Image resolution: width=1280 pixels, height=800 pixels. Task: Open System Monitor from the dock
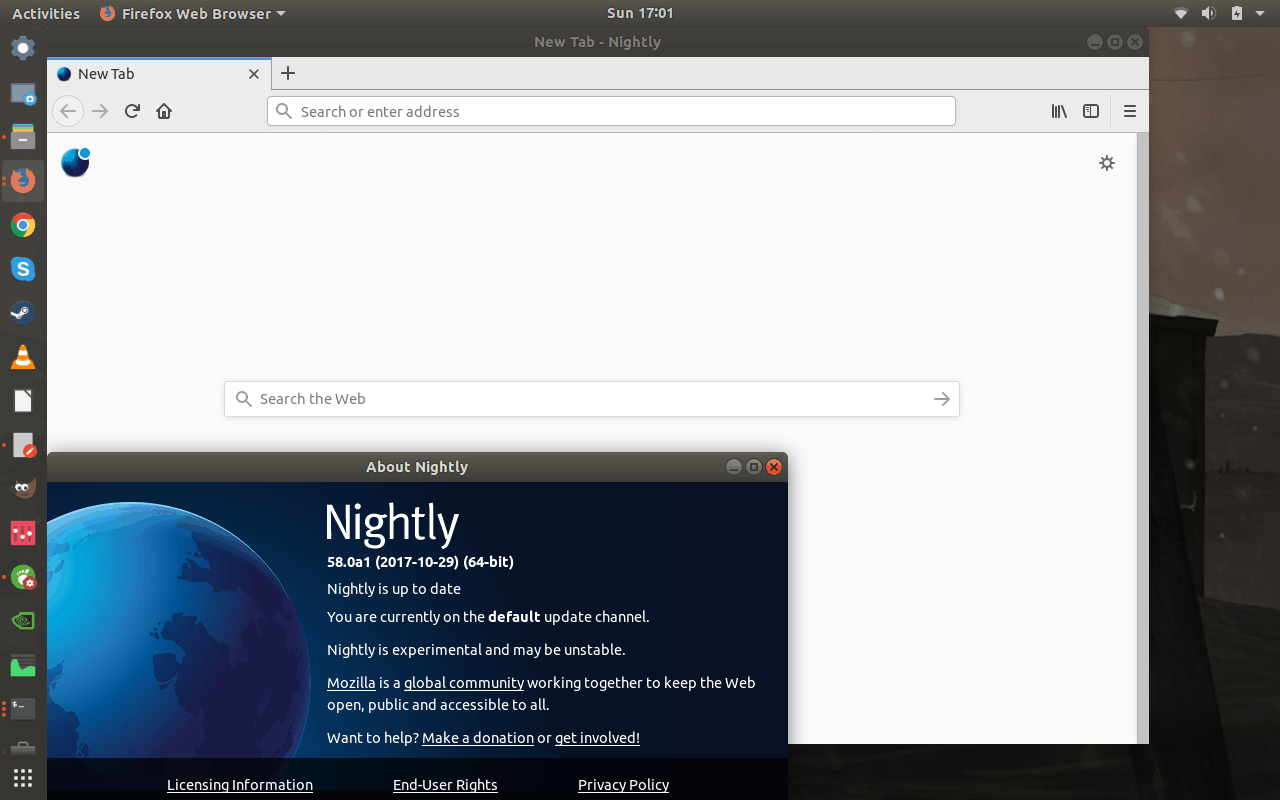point(23,665)
